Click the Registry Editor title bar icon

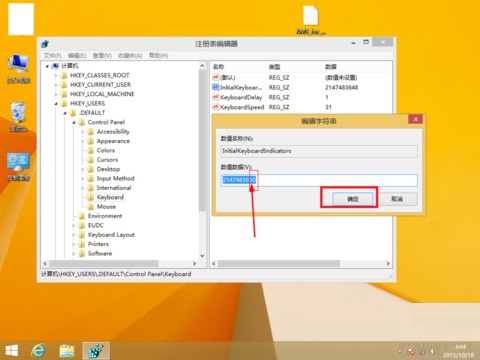tap(45, 44)
